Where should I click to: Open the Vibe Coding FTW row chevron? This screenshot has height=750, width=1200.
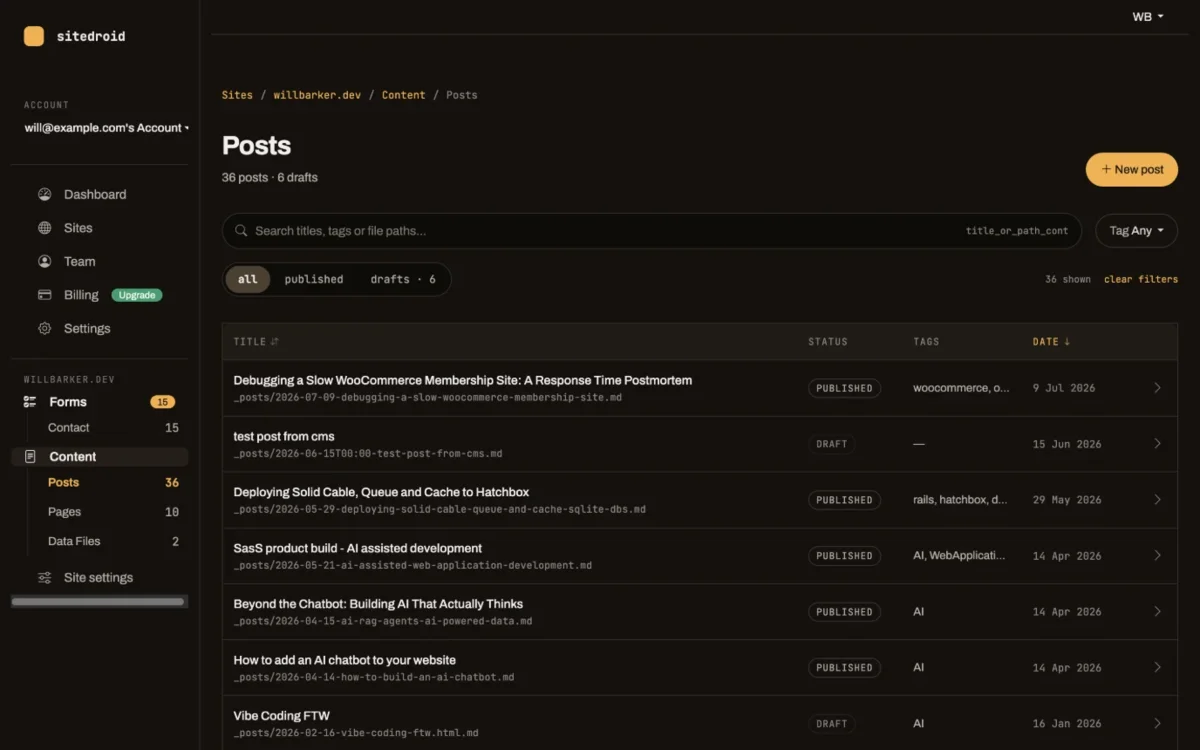click(x=1157, y=724)
